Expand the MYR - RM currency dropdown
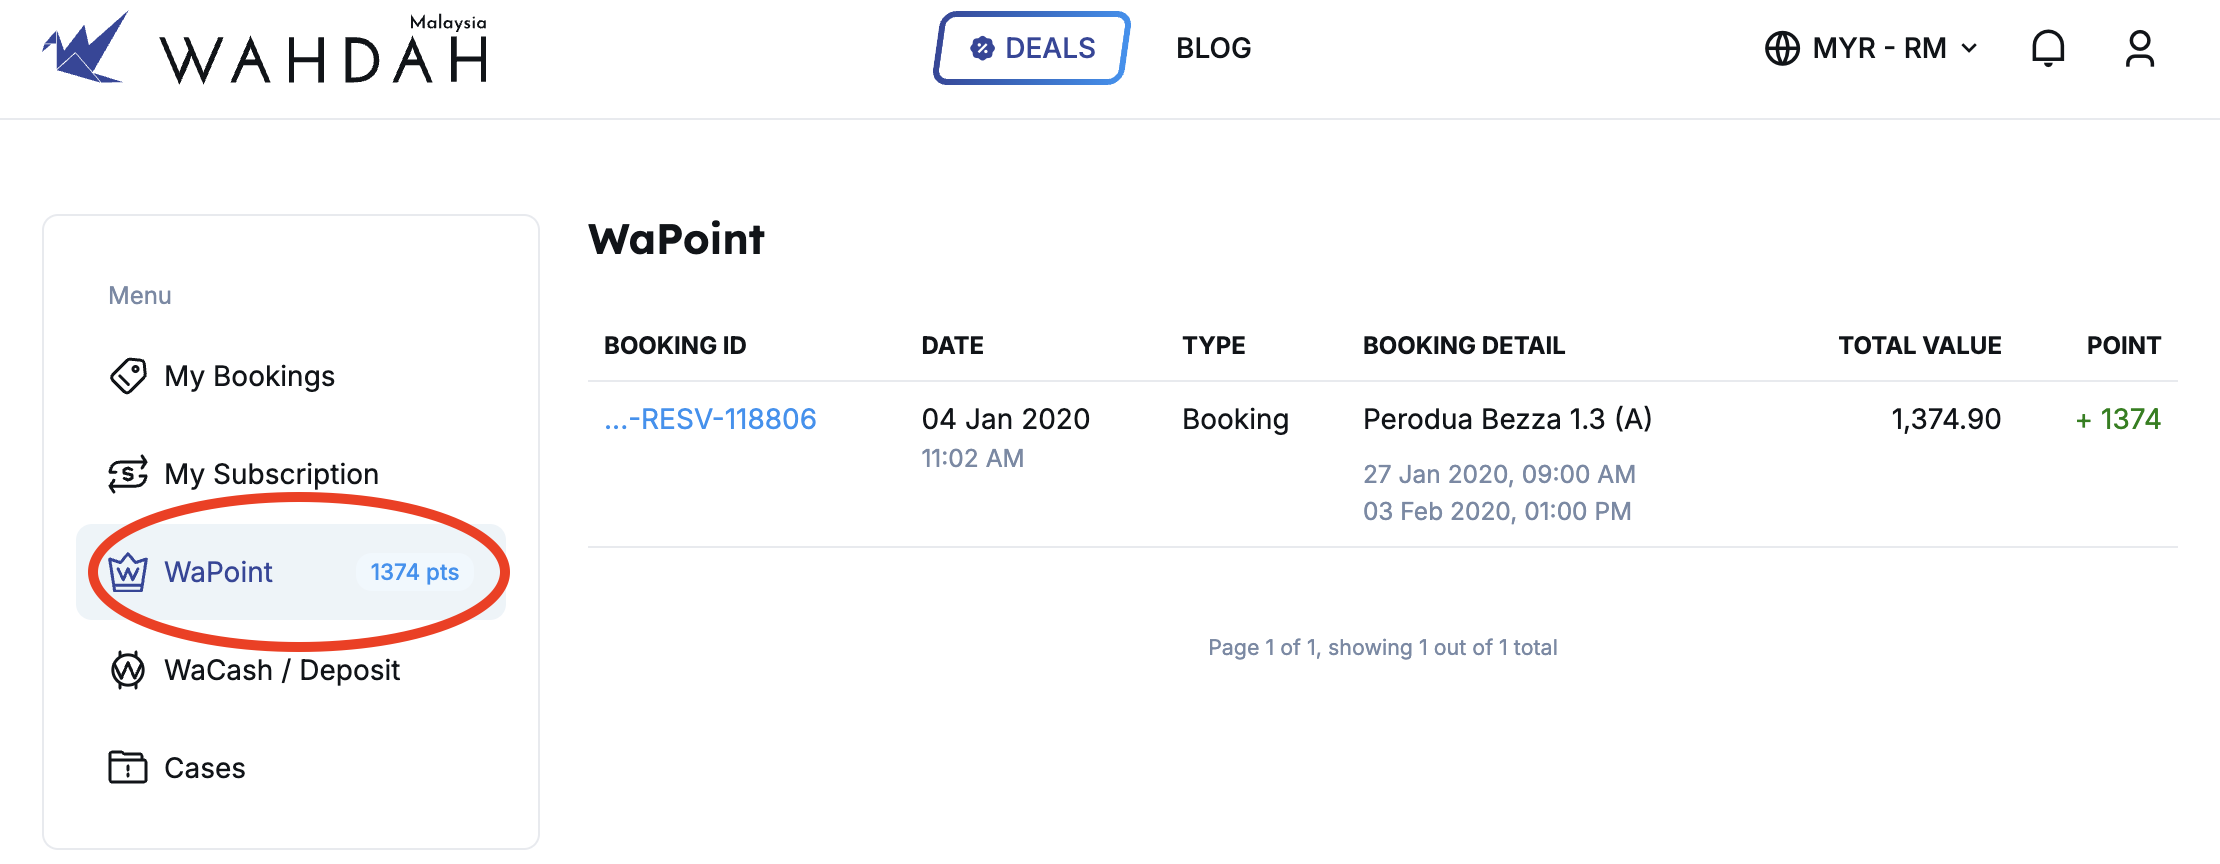Image resolution: width=2220 pixels, height=864 pixels. point(1969,48)
